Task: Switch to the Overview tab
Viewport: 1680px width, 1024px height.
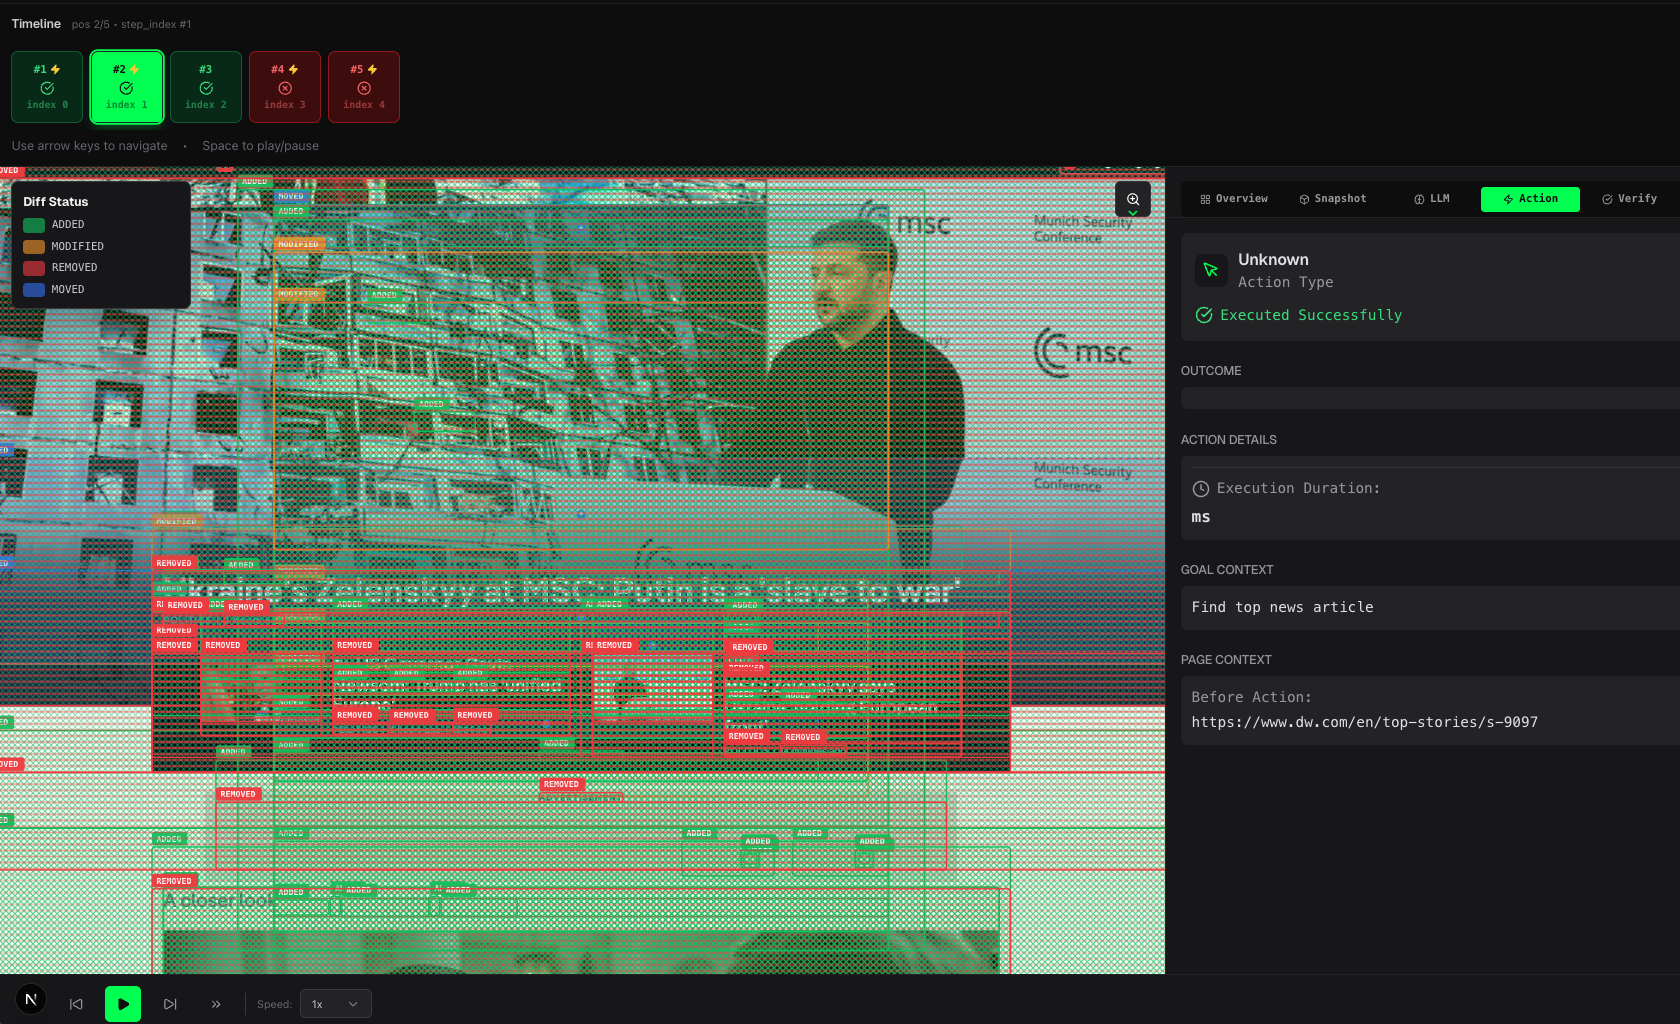Action: [x=1234, y=199]
